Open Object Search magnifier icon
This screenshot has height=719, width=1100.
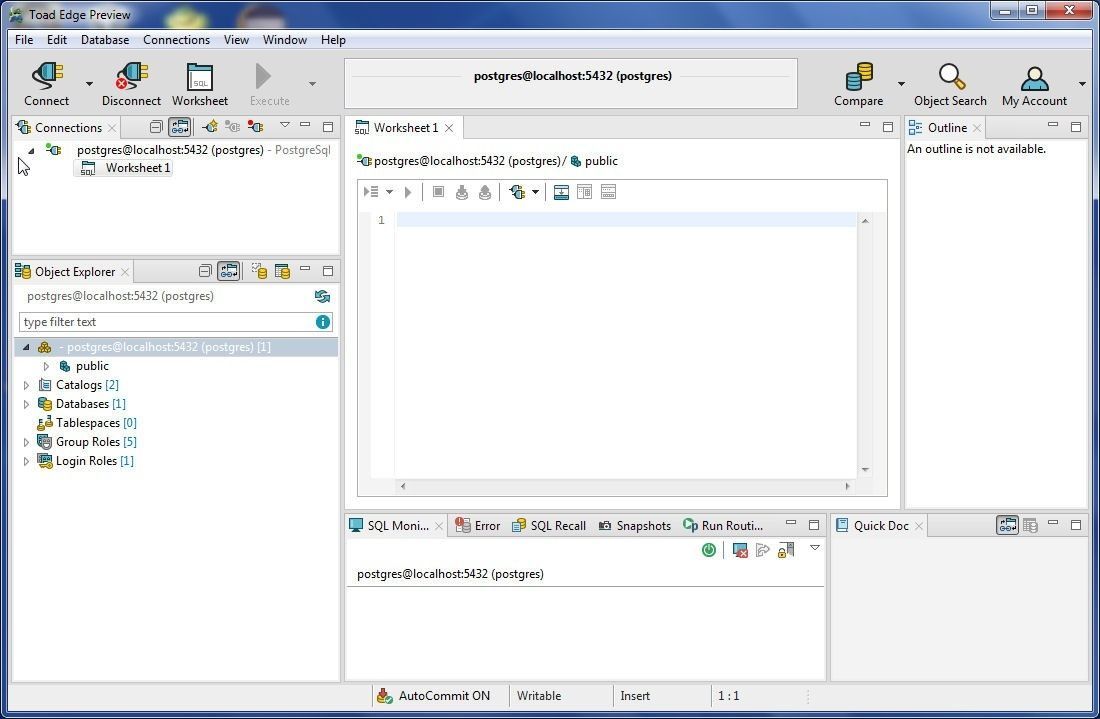pos(951,76)
